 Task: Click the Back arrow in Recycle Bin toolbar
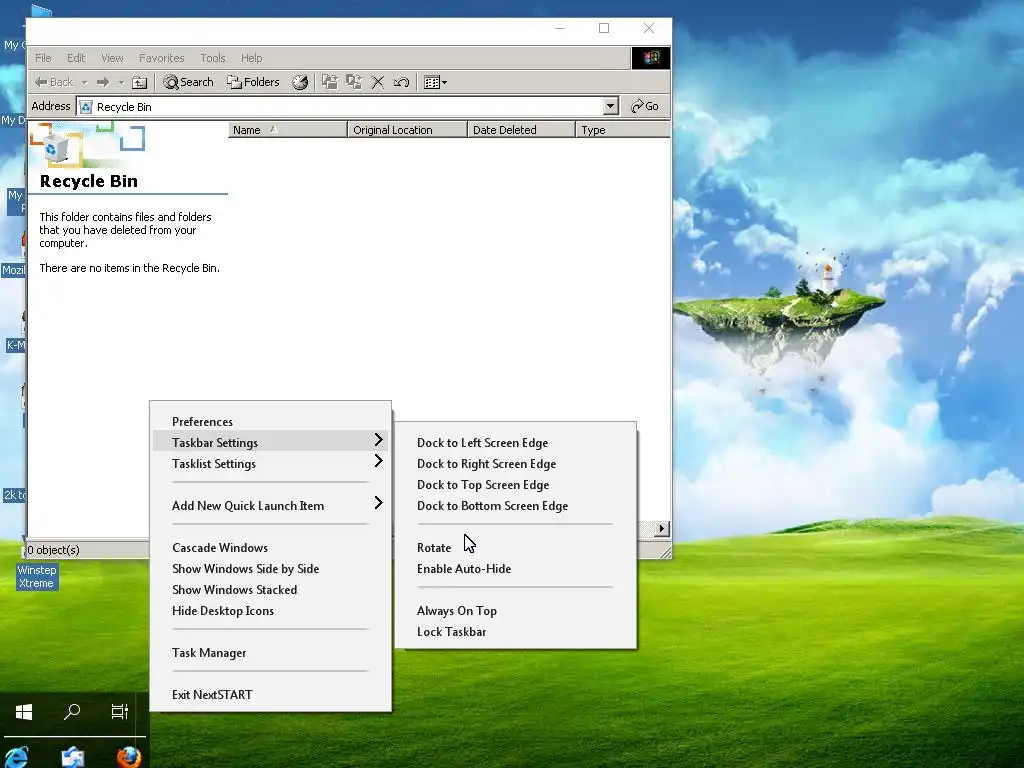(x=54, y=82)
